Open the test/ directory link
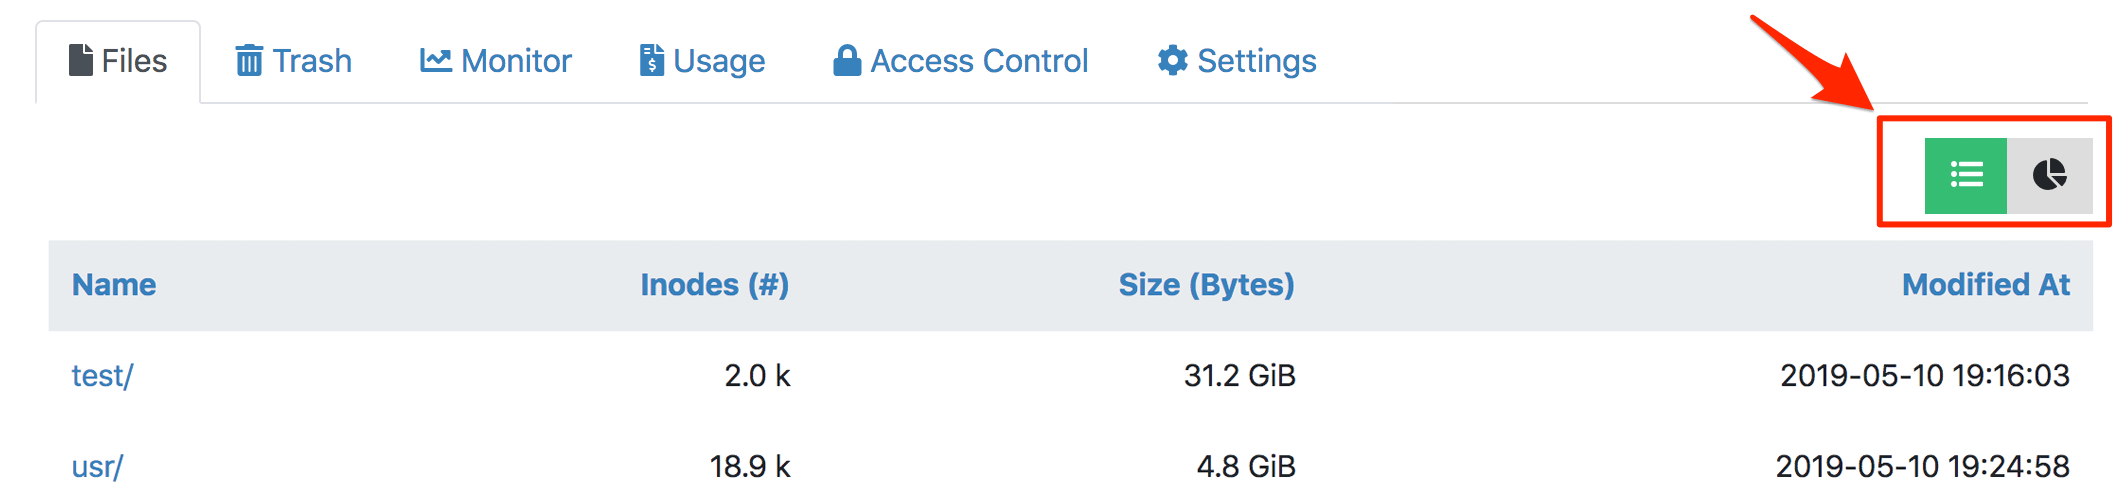This screenshot has width=2120, height=498. coord(102,376)
